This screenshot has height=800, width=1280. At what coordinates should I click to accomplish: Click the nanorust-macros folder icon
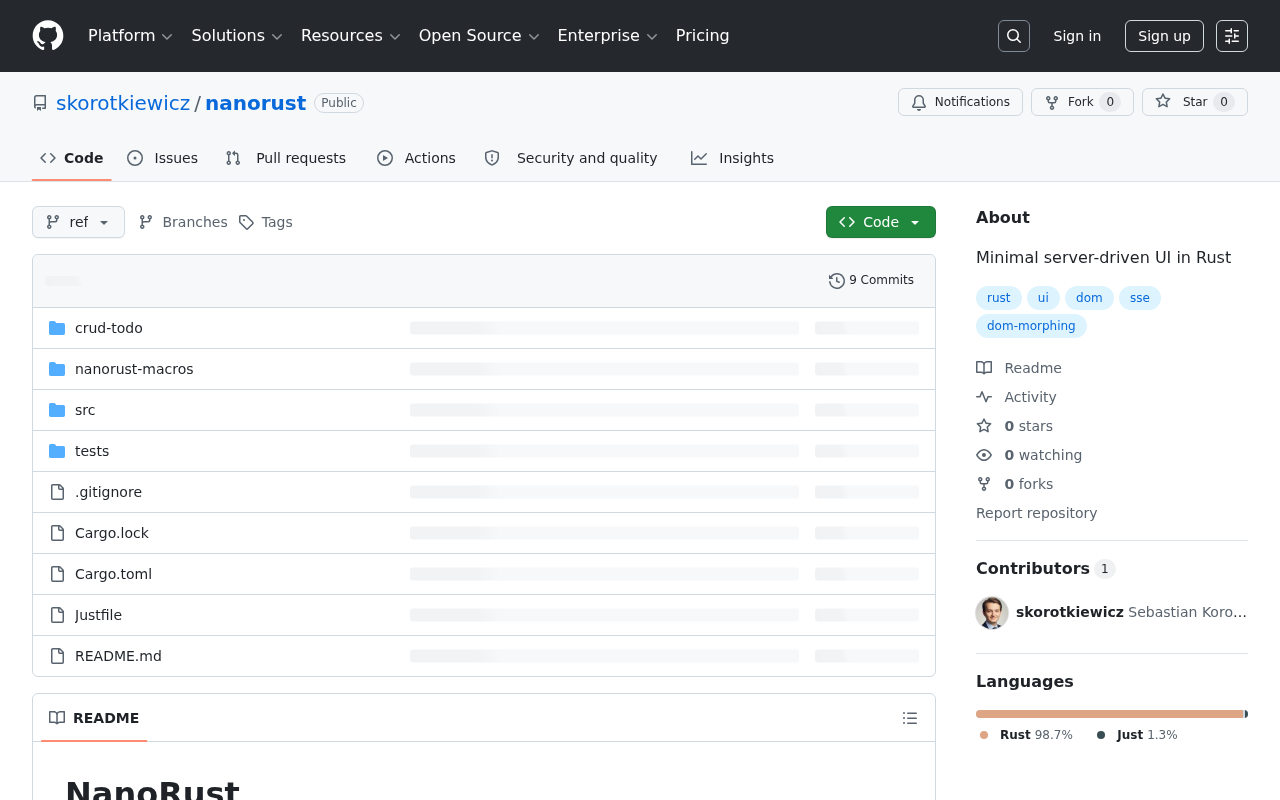[x=57, y=369]
